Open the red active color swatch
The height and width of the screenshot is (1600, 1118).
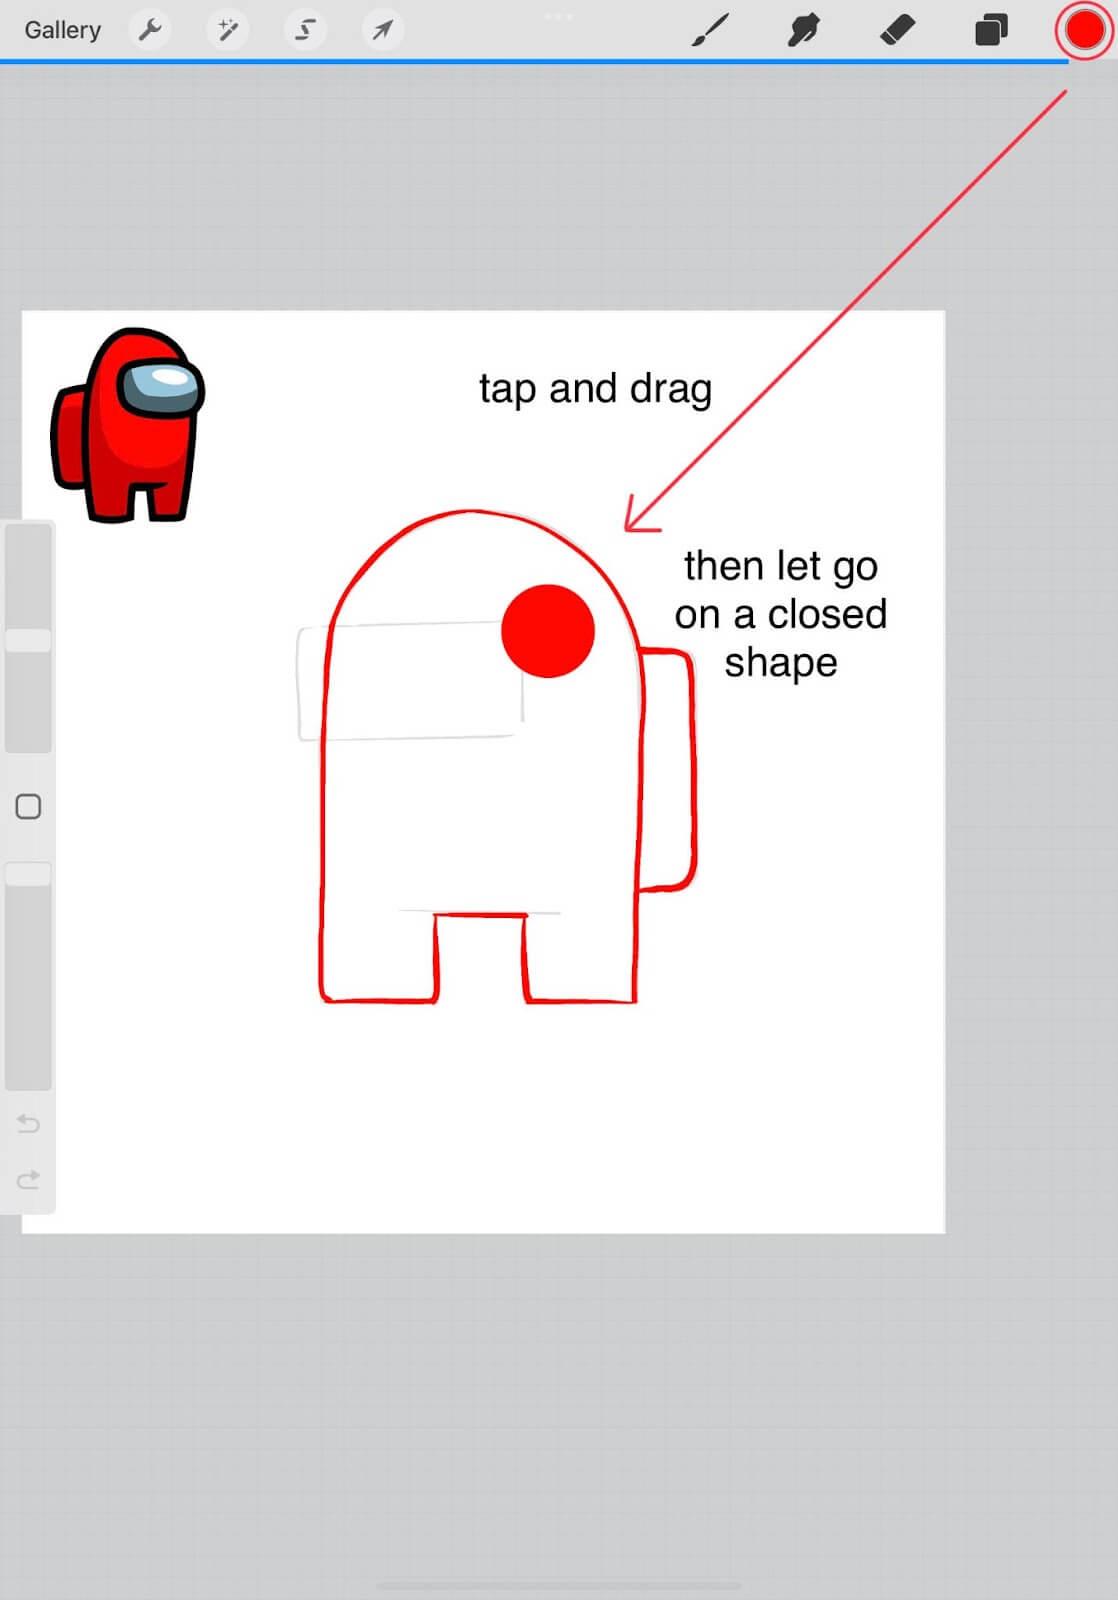tap(1084, 30)
